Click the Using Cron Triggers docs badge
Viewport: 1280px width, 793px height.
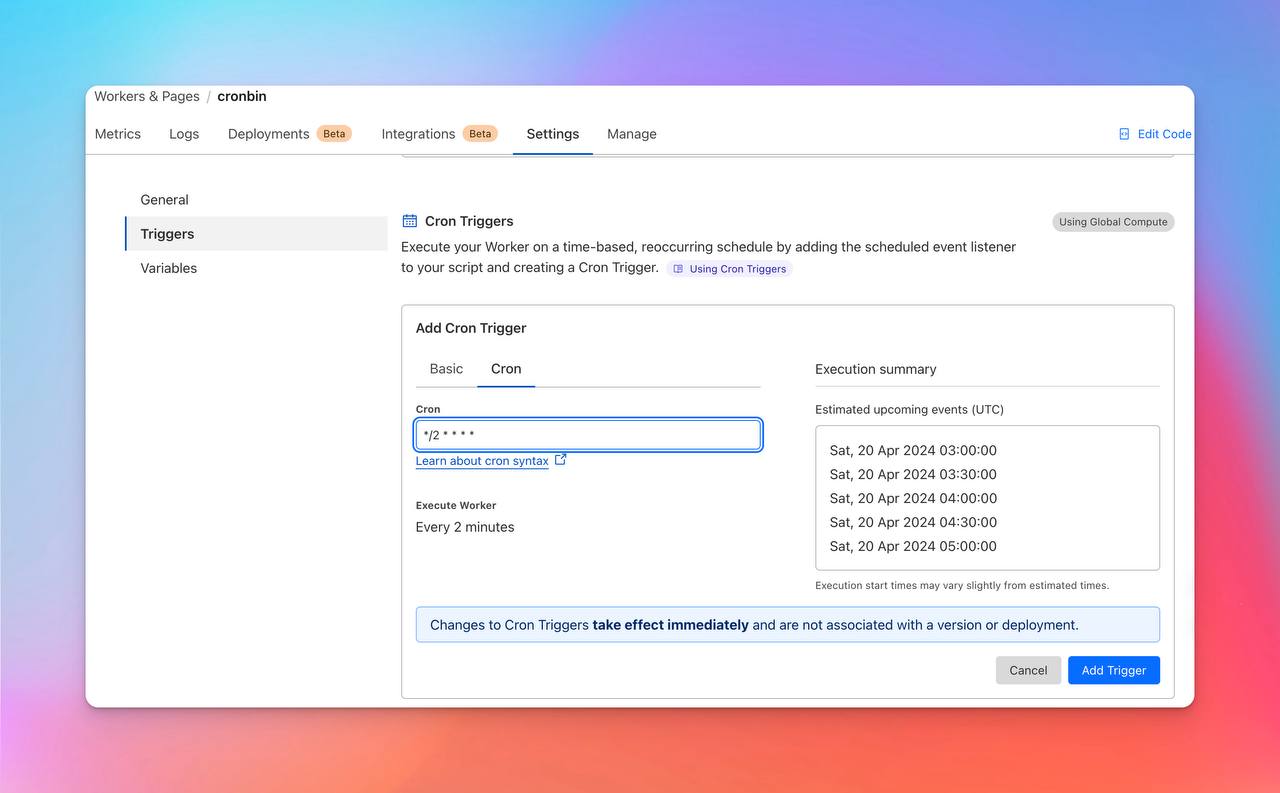click(729, 269)
